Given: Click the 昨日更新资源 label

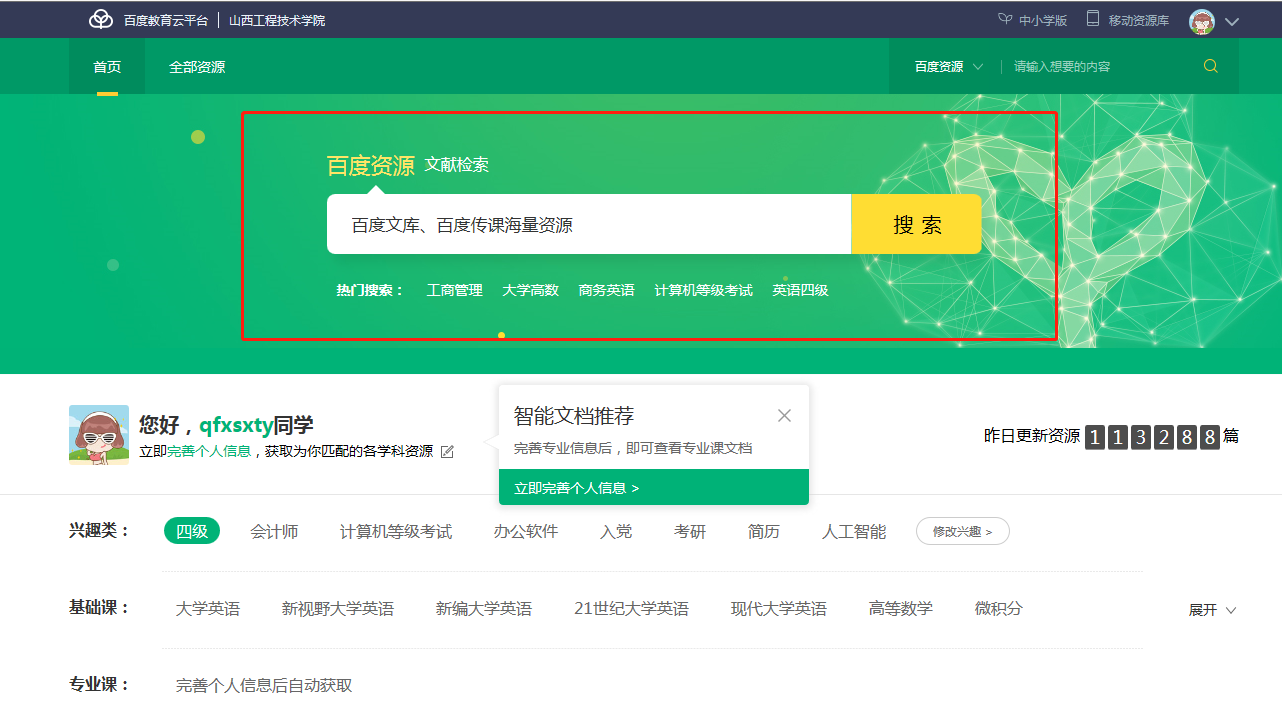Looking at the screenshot, I should [1032, 436].
